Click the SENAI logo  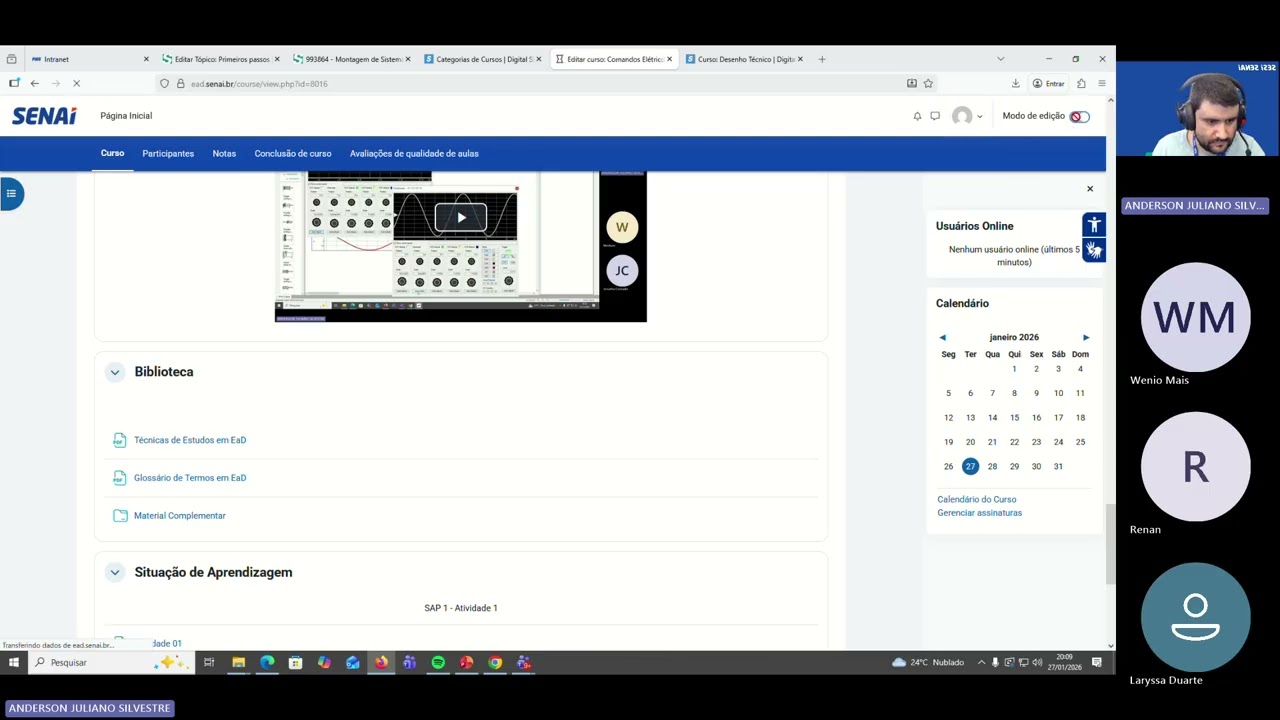tap(44, 116)
